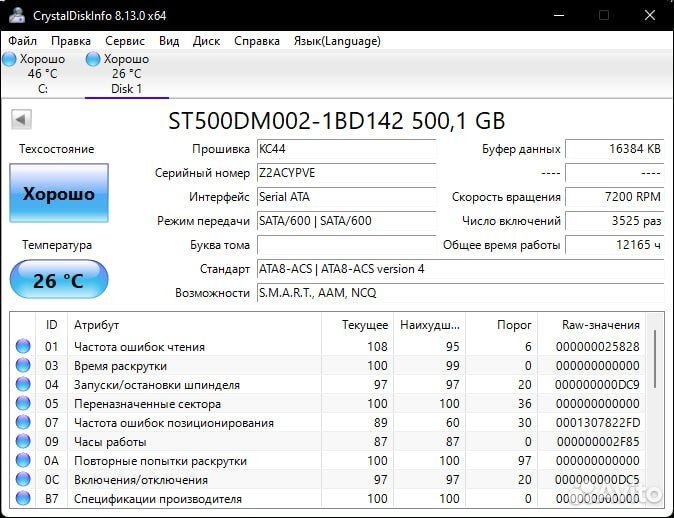Click status orb for attribute 09
This screenshot has height=518, width=674.
(23, 441)
